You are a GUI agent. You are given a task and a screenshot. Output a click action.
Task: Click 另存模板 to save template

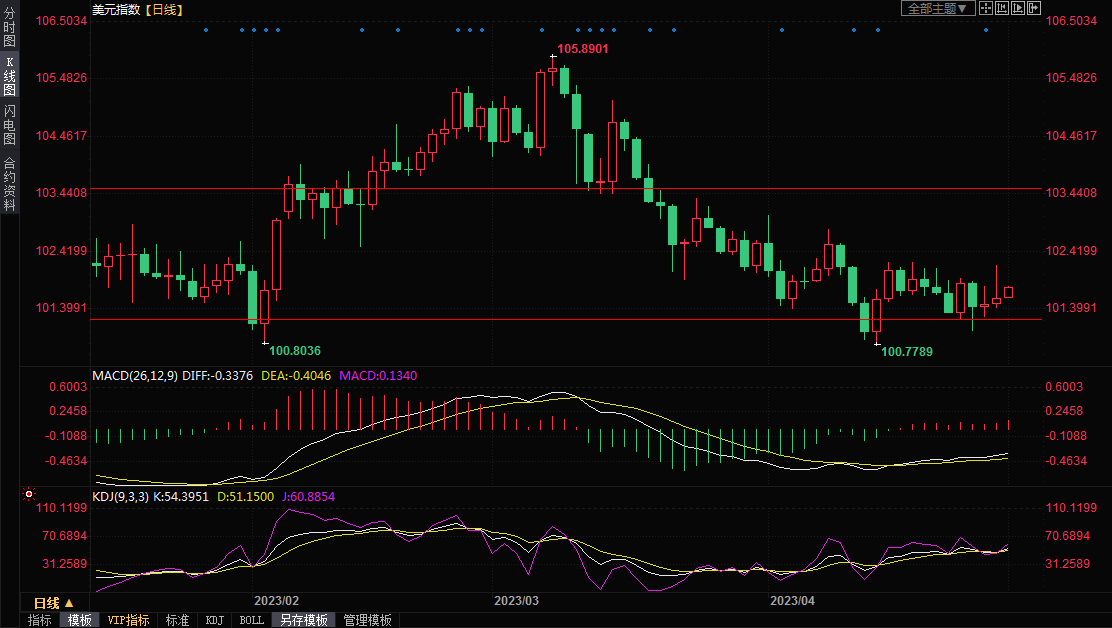(303, 620)
